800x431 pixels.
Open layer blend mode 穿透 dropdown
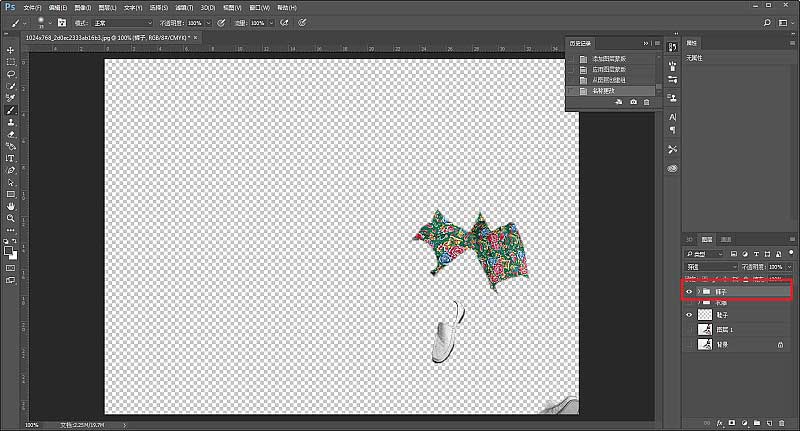[711, 267]
